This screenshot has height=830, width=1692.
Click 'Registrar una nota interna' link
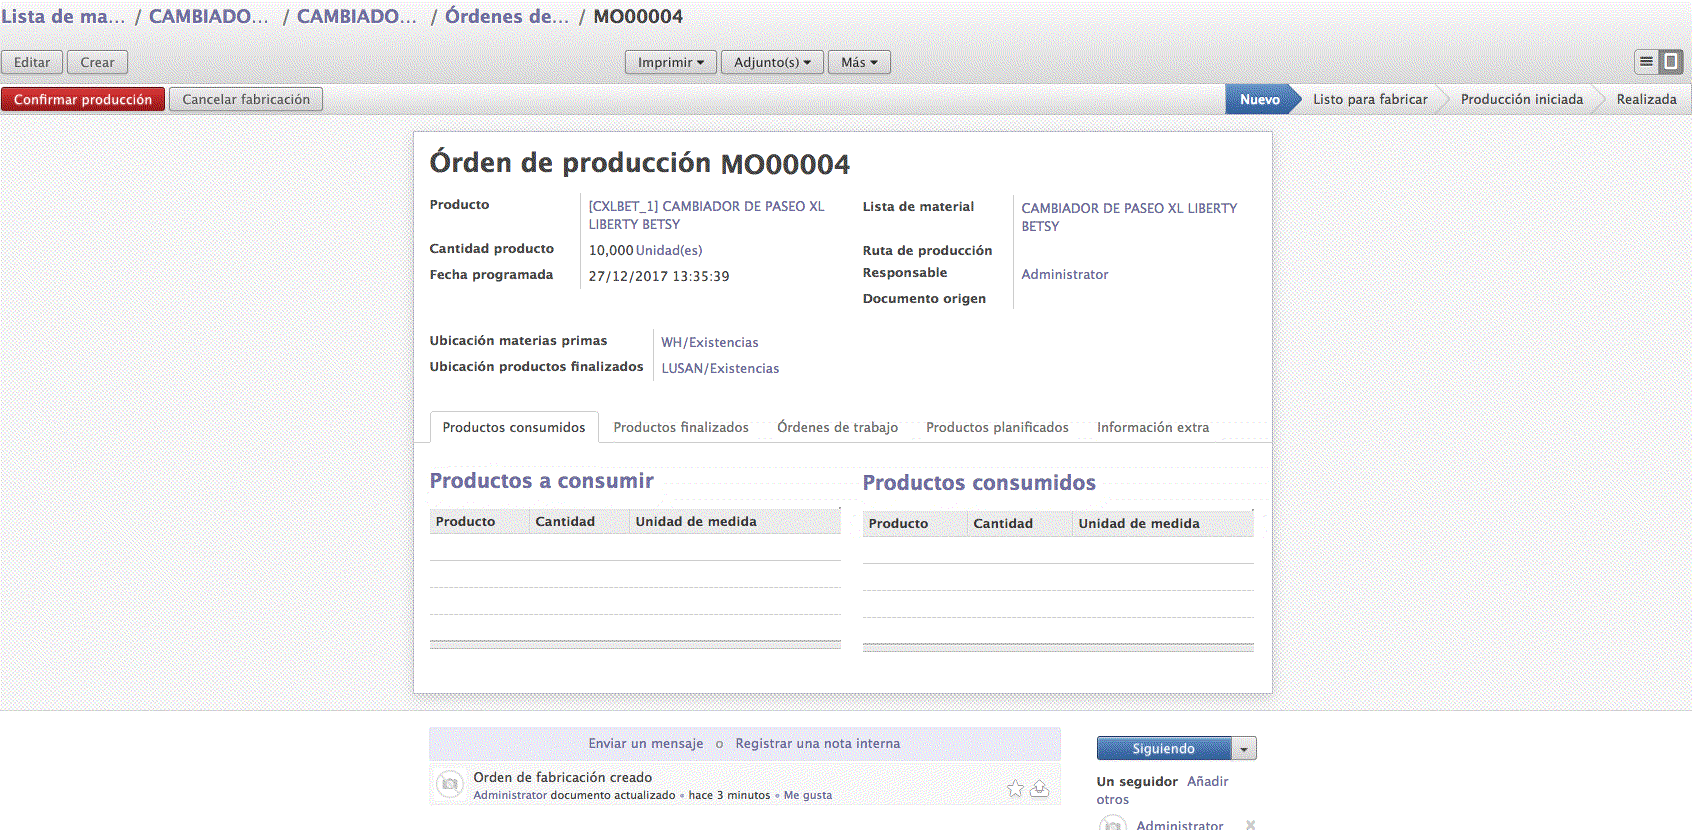click(x=817, y=743)
